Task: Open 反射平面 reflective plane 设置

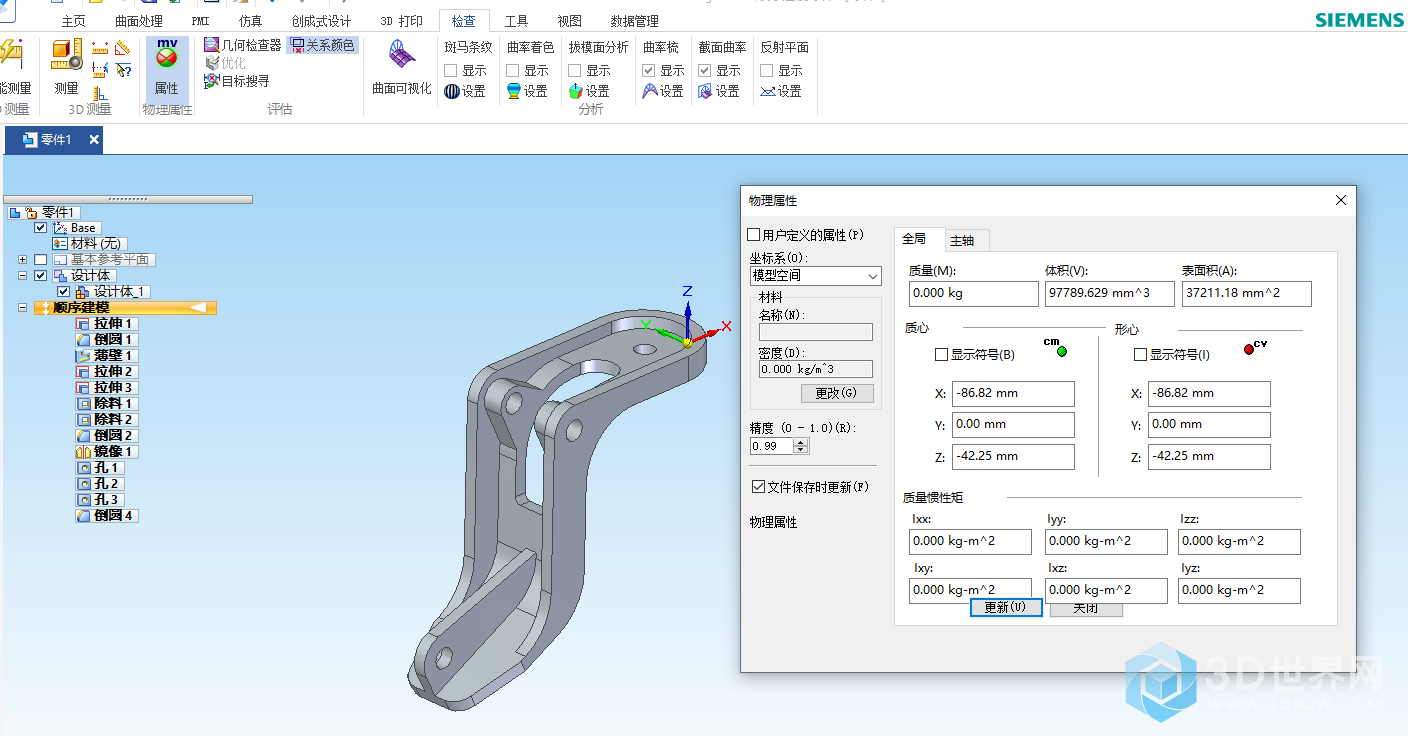Action: coord(781,91)
